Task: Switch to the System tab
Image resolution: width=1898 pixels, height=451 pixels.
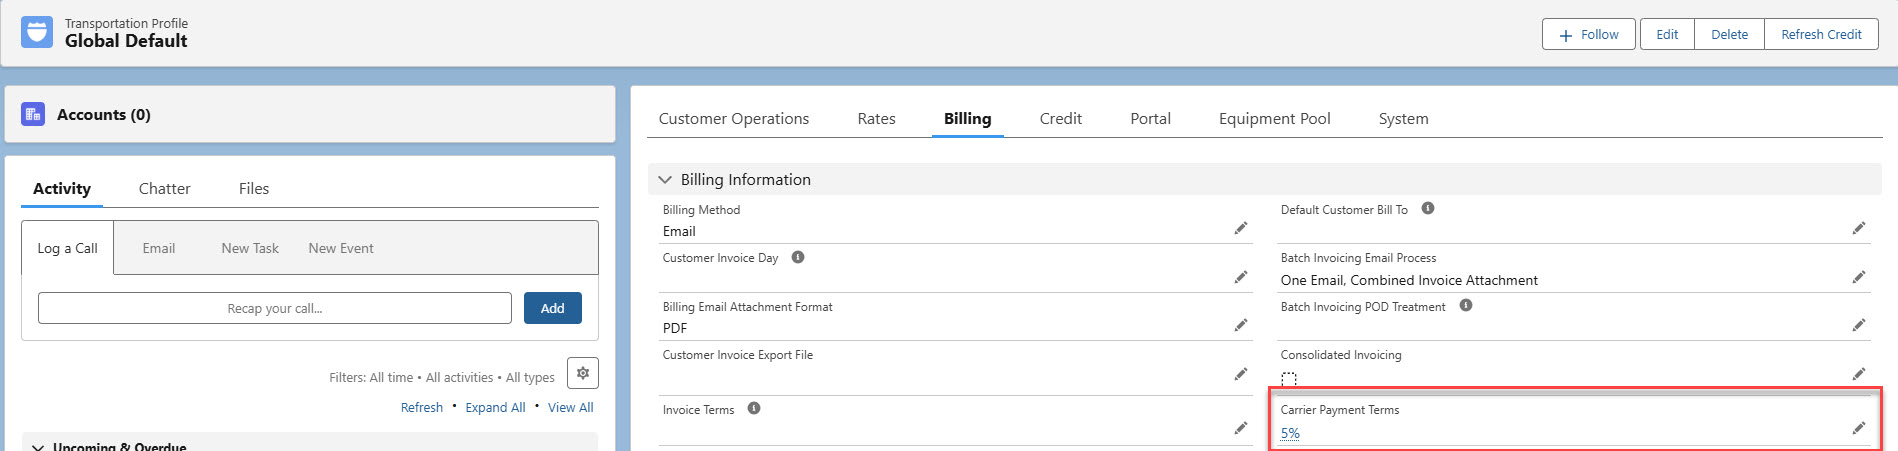Action: tap(1403, 118)
